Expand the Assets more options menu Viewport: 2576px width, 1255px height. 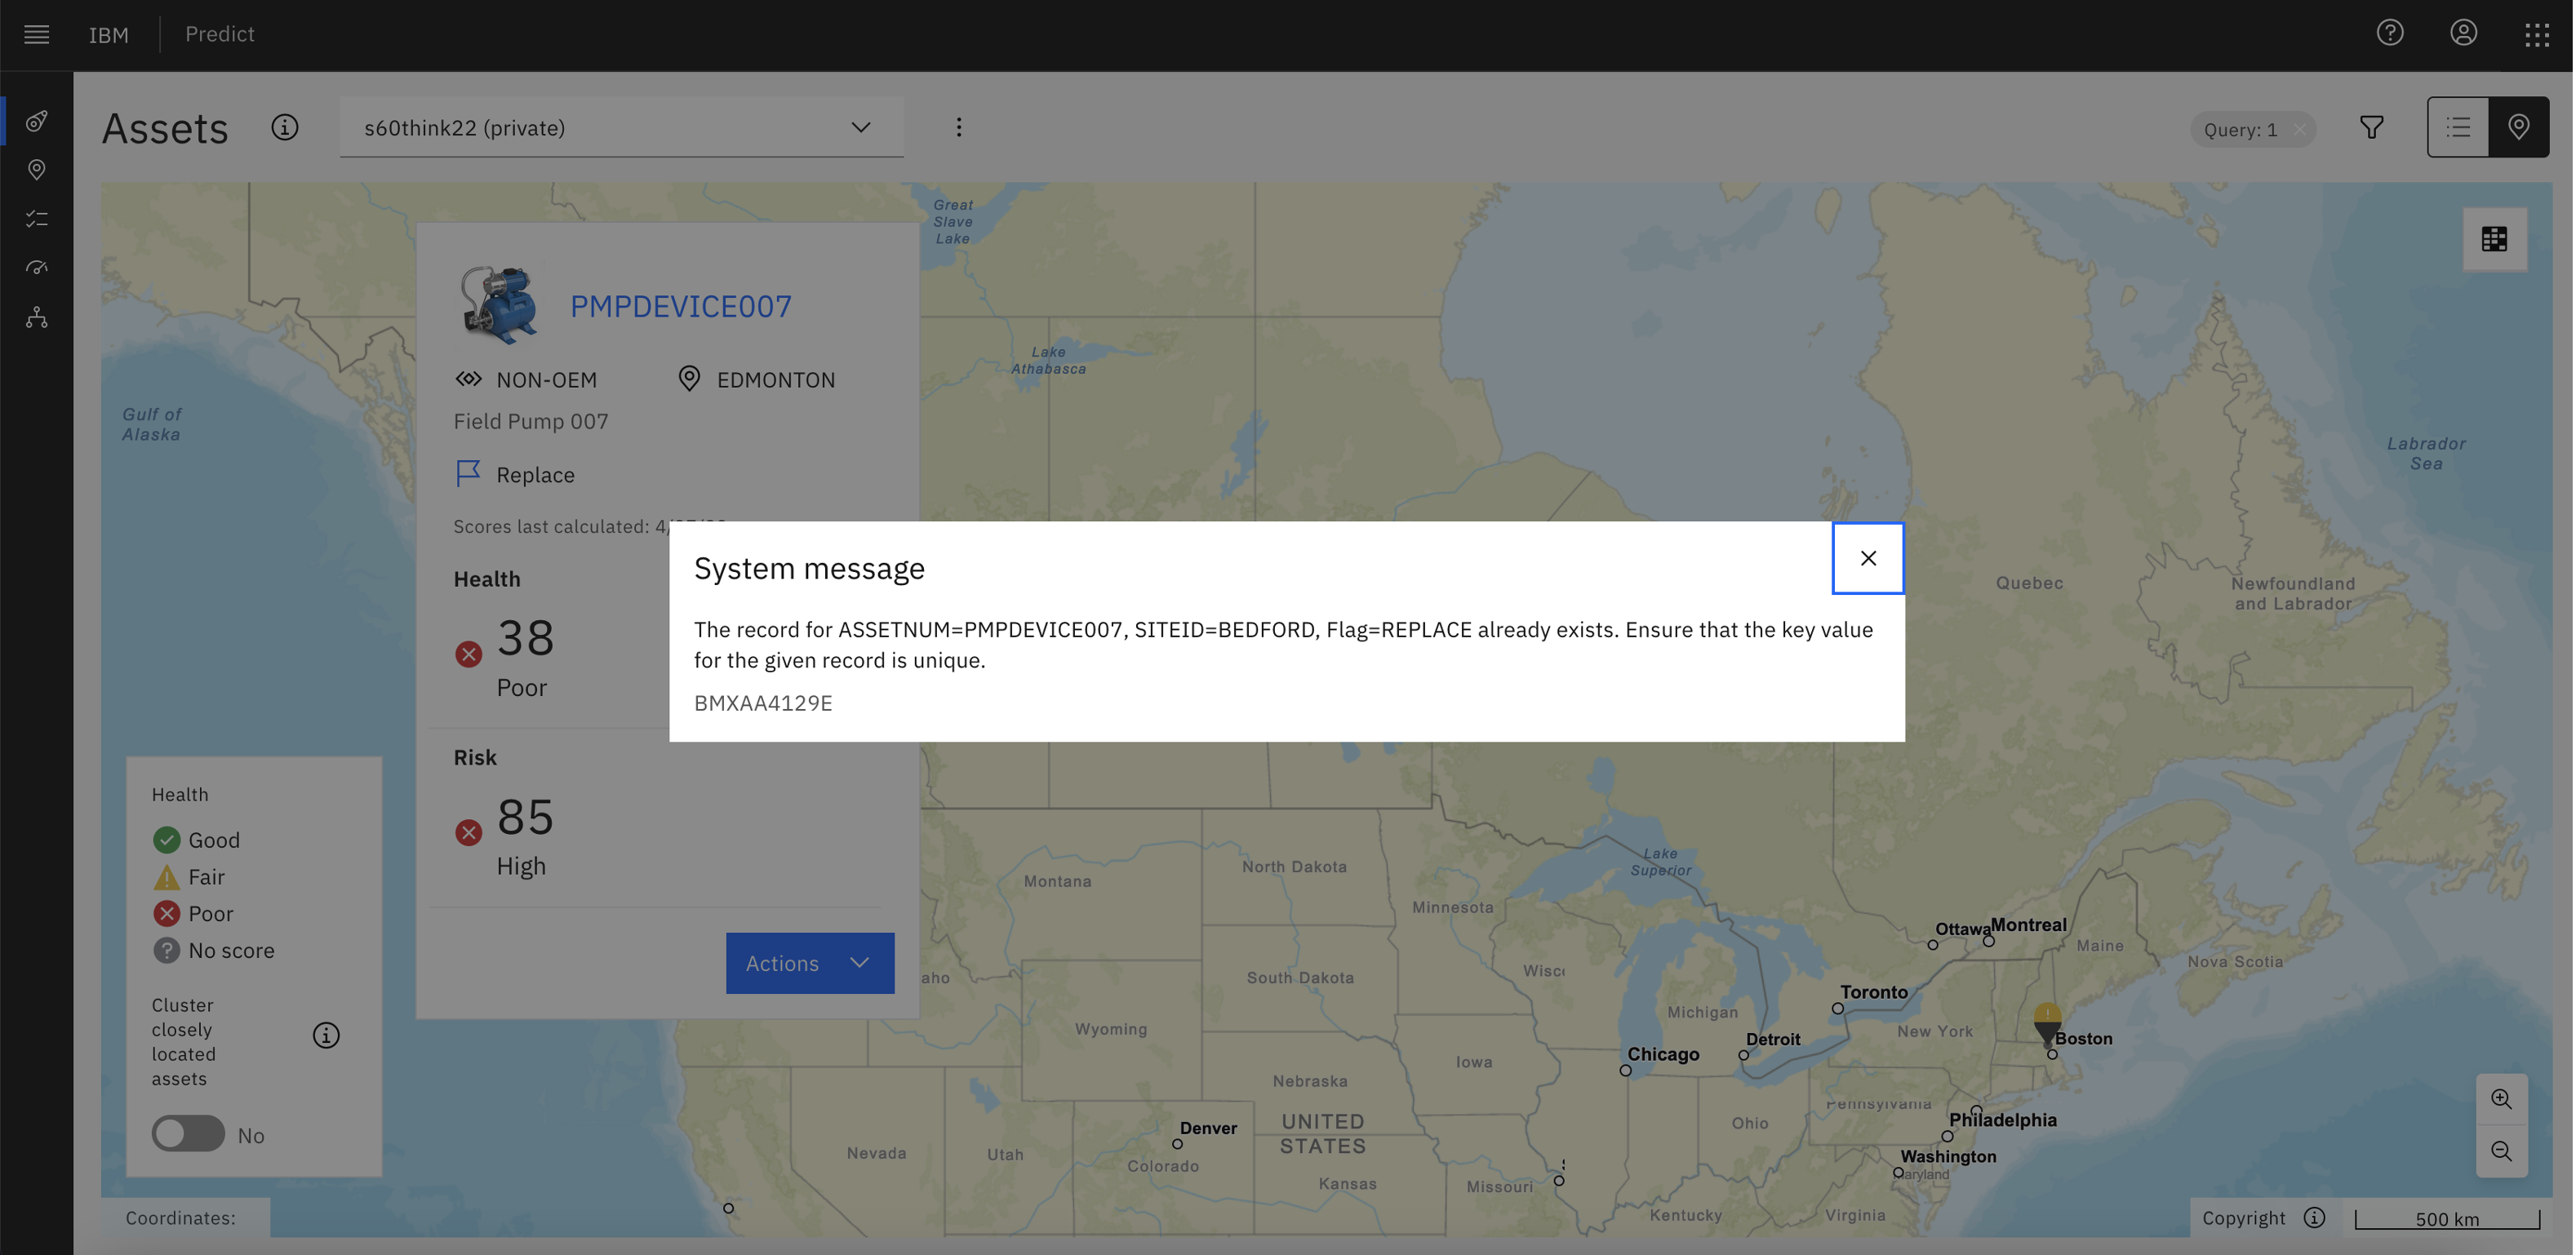pyautogui.click(x=959, y=126)
